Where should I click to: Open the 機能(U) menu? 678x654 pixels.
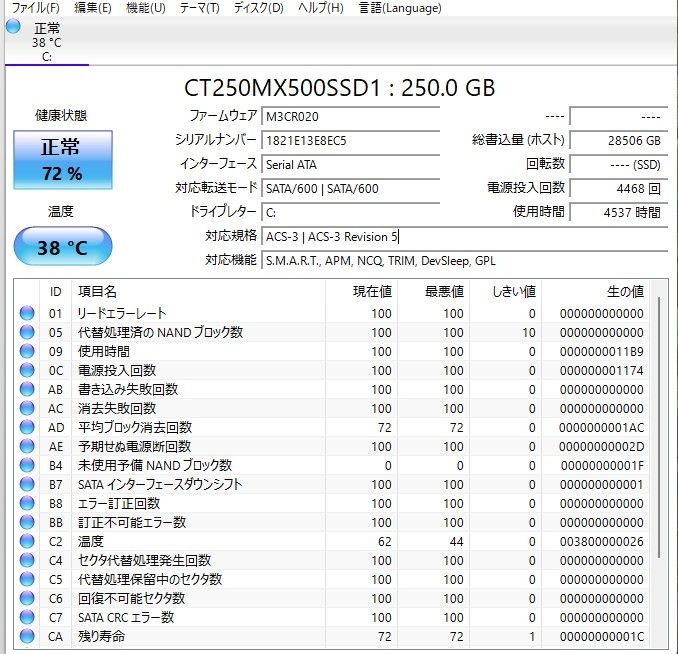(x=146, y=8)
